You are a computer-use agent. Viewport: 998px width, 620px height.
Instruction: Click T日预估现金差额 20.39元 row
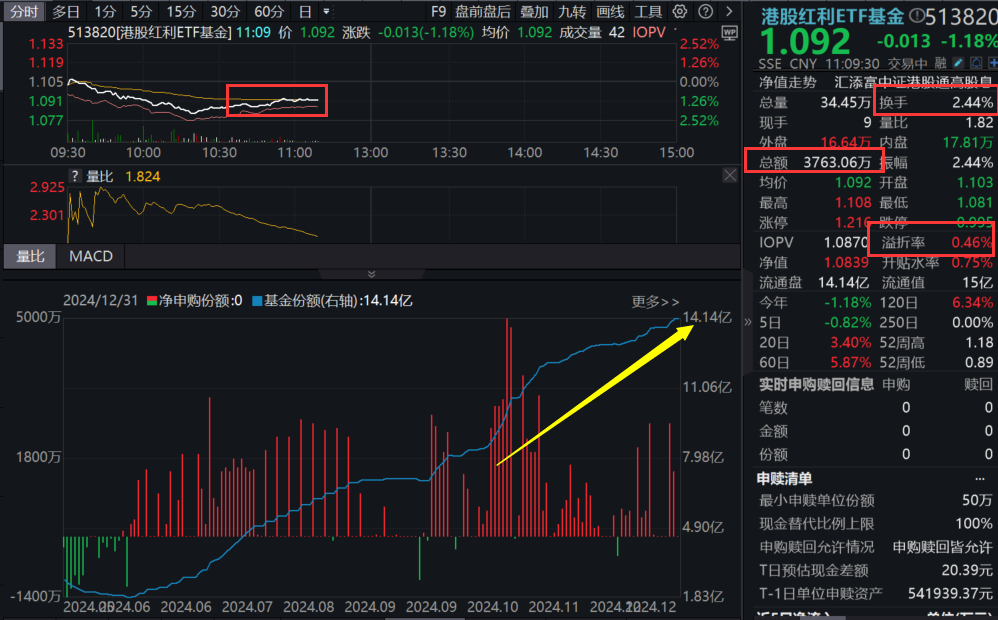(875, 570)
